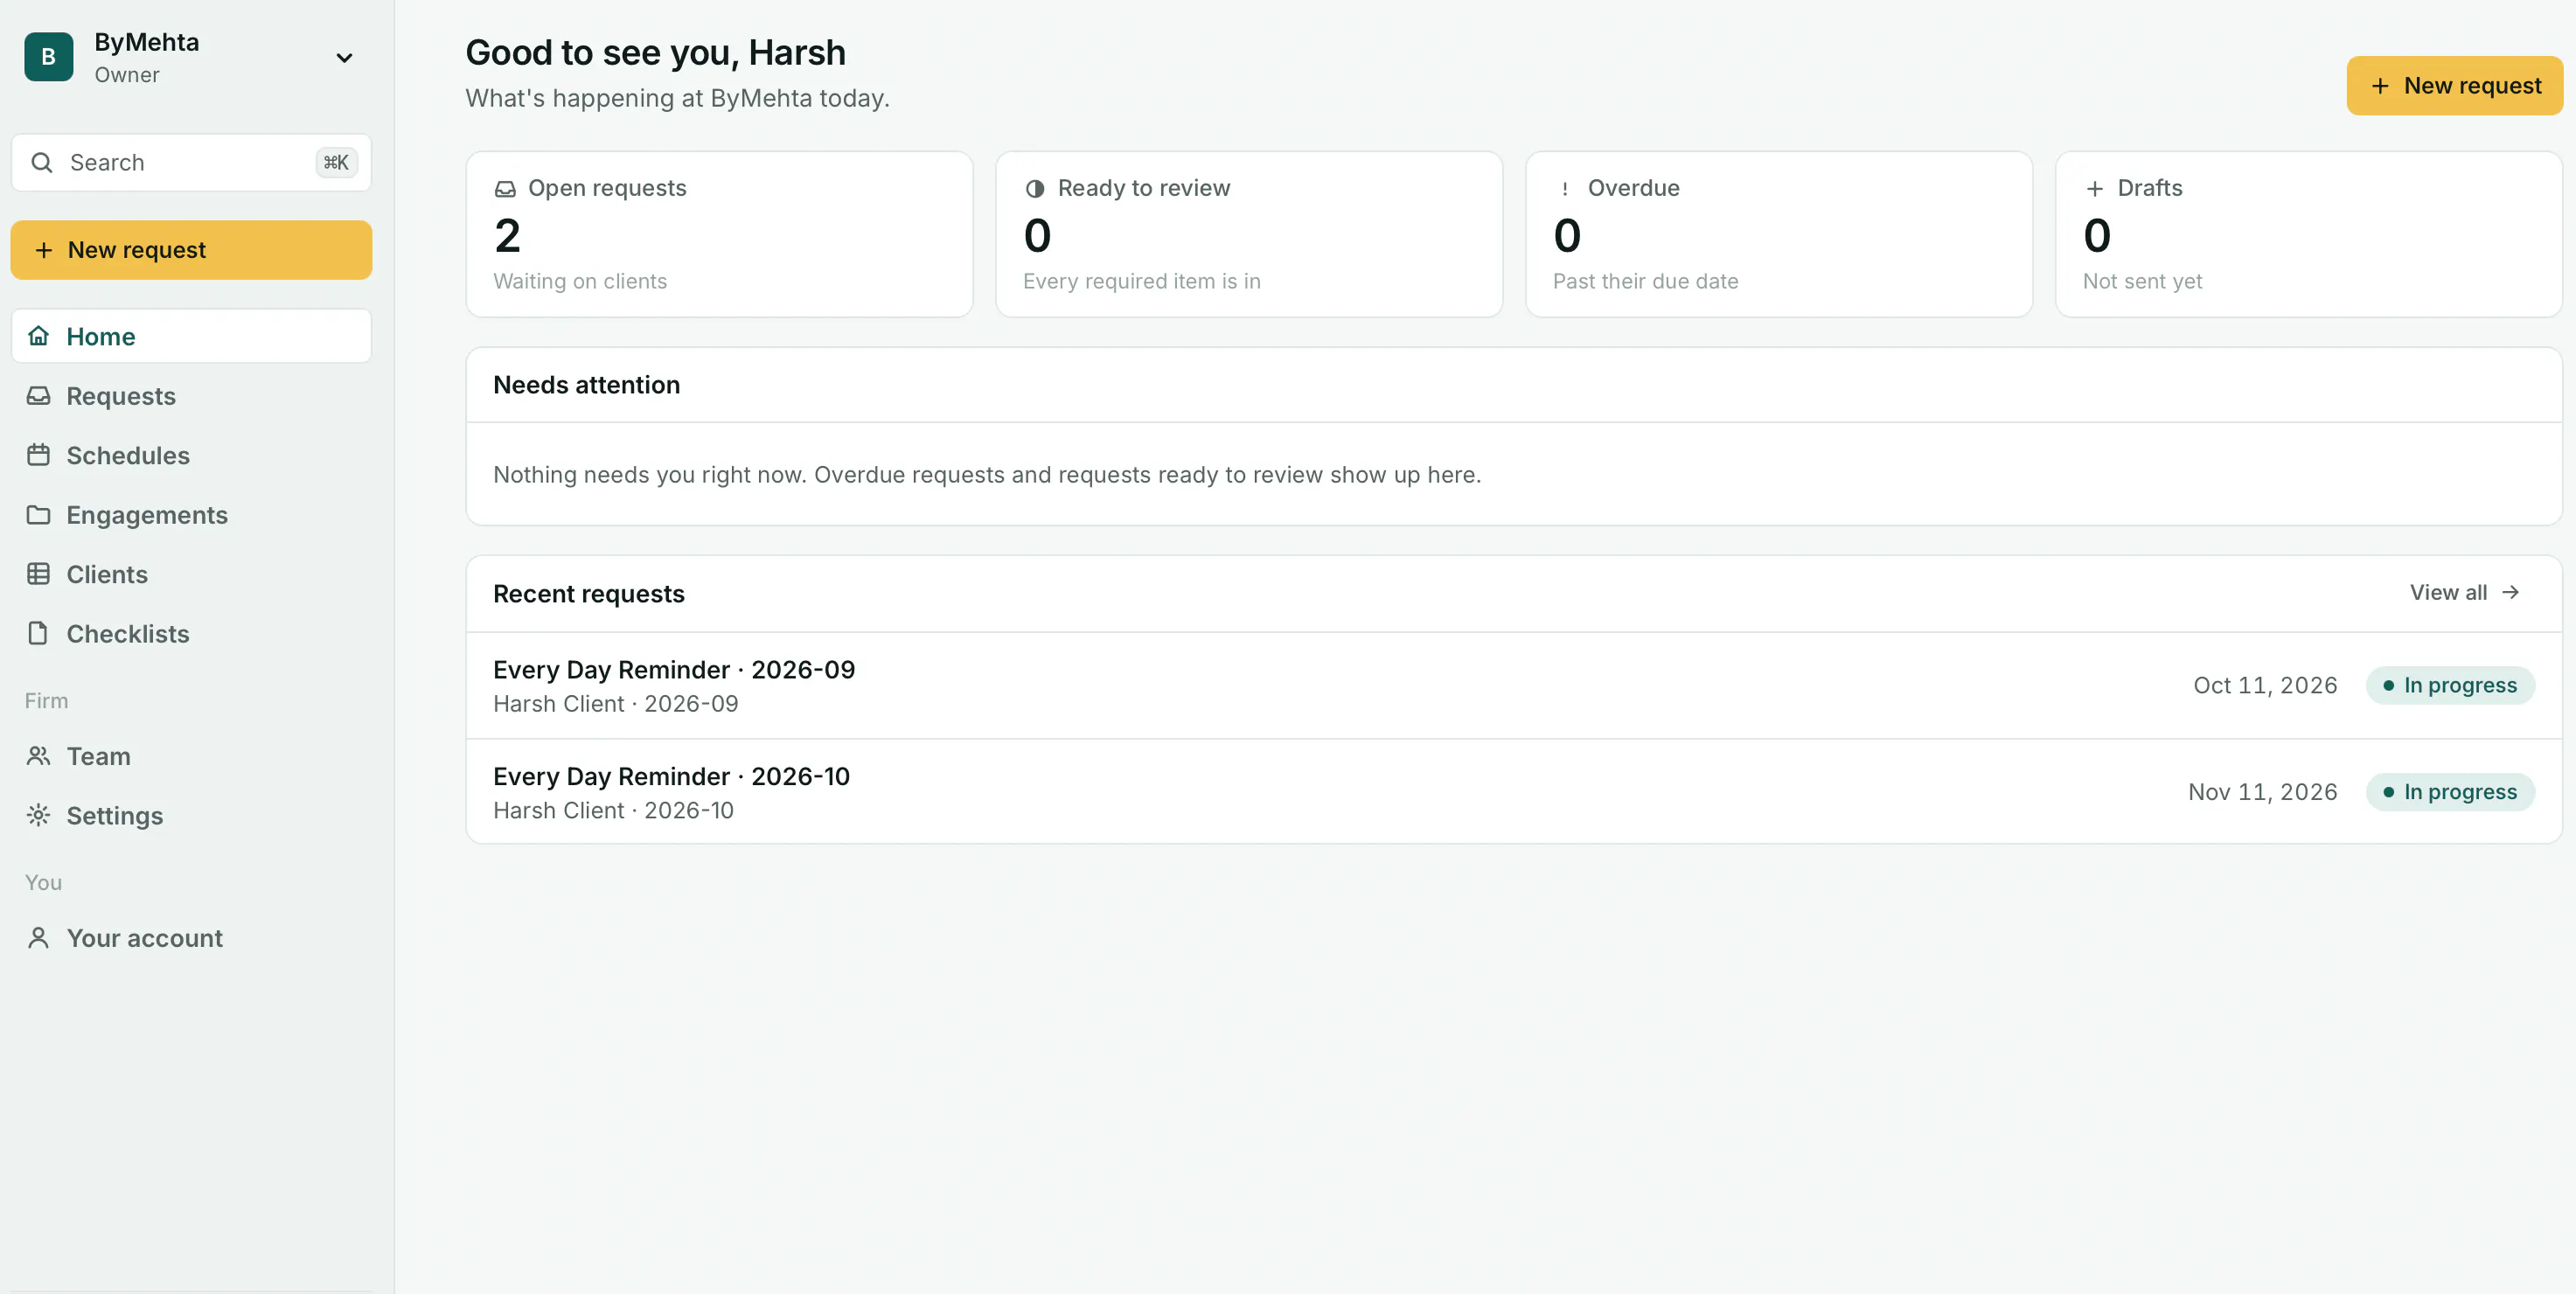The image size is (2576, 1294).
Task: Open the Requests page
Action: pyautogui.click(x=191, y=396)
